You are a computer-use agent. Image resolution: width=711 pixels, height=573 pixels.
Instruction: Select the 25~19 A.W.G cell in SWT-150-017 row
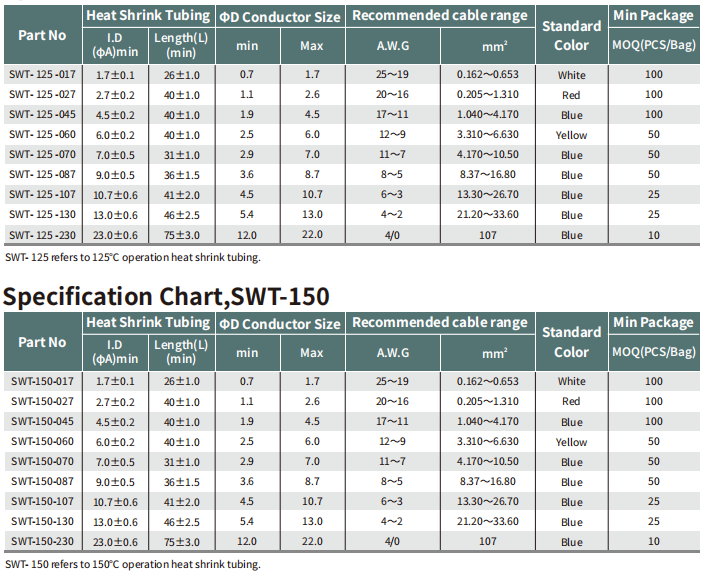point(392,381)
